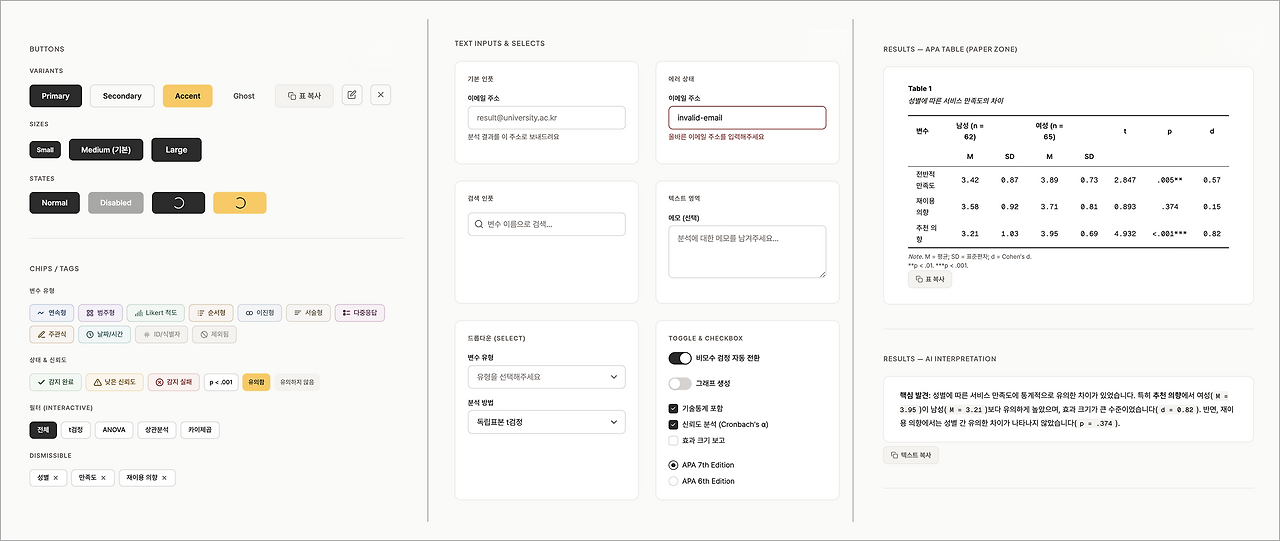Turn off 비모수 검정 자동 전환 switch
This screenshot has width=1280, height=541.
pyautogui.click(x=680, y=358)
